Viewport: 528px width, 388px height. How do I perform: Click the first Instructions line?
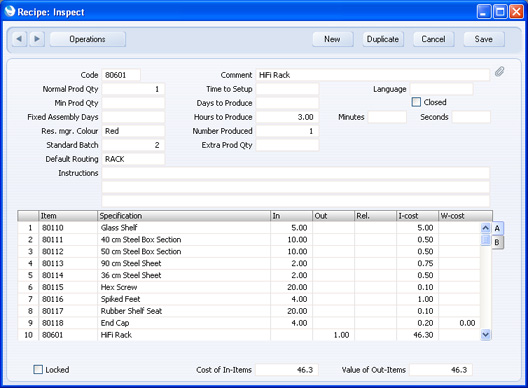[x=296, y=173]
